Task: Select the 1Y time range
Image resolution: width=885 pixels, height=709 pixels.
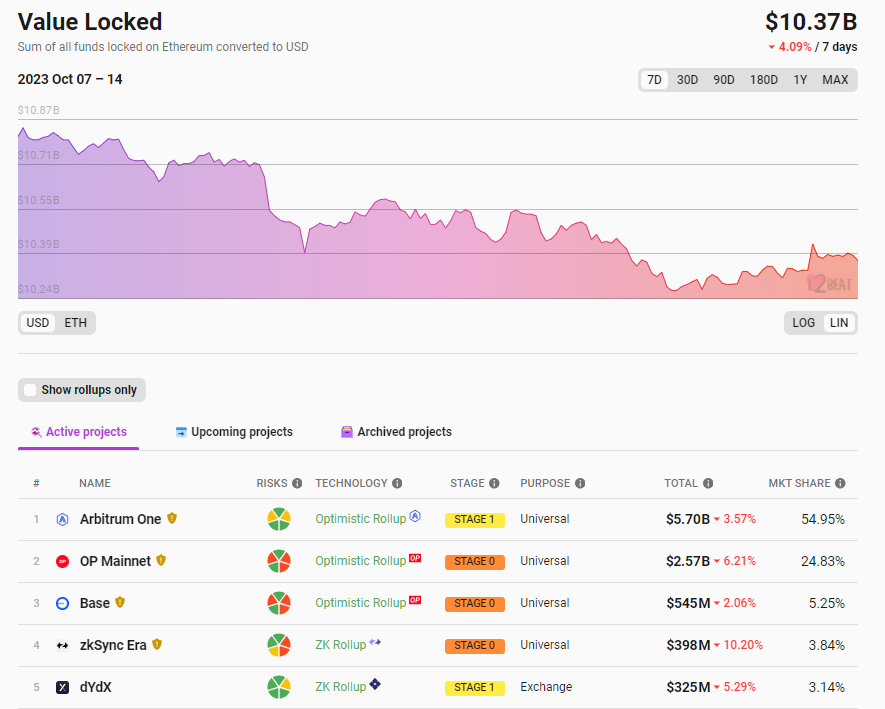Action: click(800, 80)
